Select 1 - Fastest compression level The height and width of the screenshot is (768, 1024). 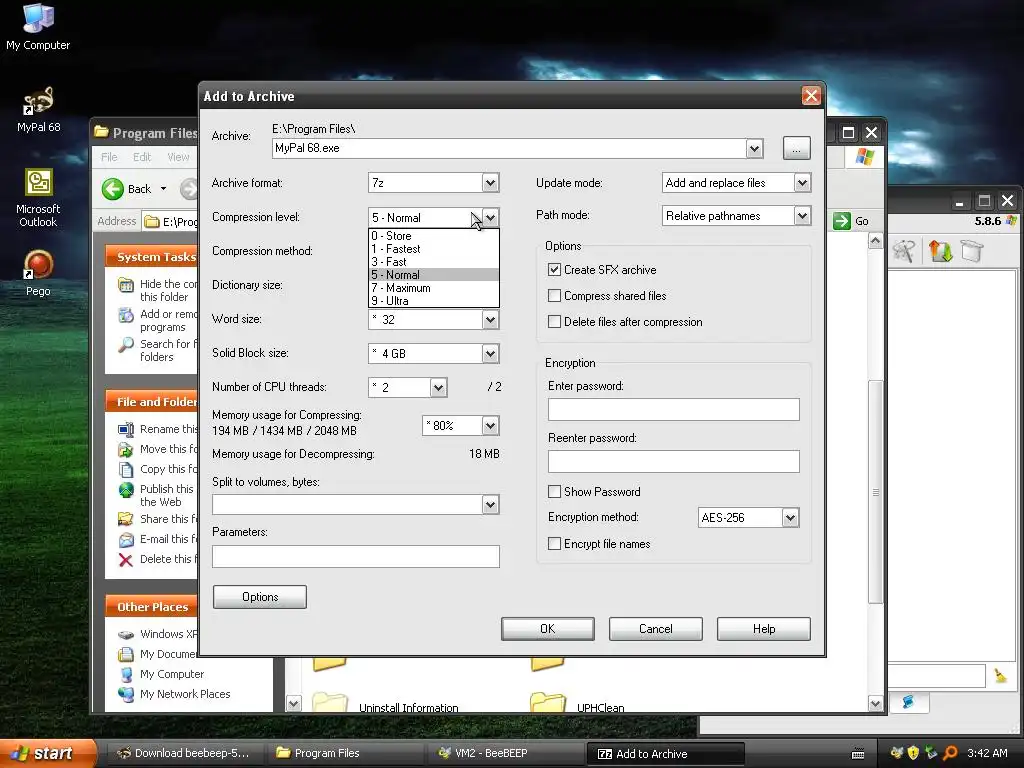[434, 249]
